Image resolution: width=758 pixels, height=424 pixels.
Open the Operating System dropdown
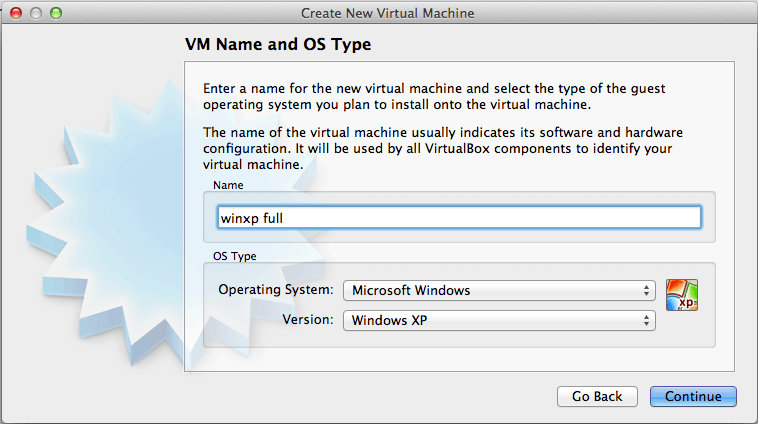[x=499, y=290]
